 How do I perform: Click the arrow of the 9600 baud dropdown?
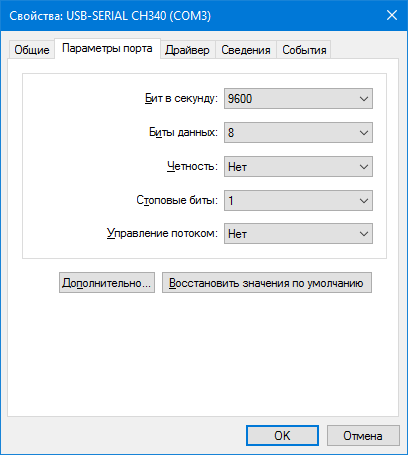click(x=364, y=99)
